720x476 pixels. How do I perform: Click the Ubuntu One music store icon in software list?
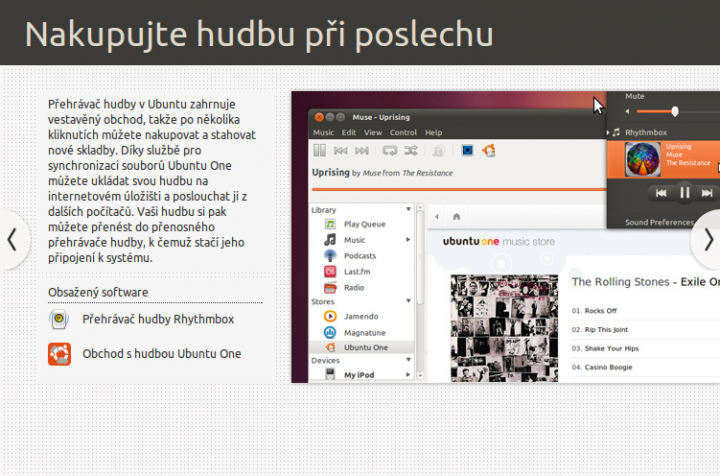[x=59, y=354]
